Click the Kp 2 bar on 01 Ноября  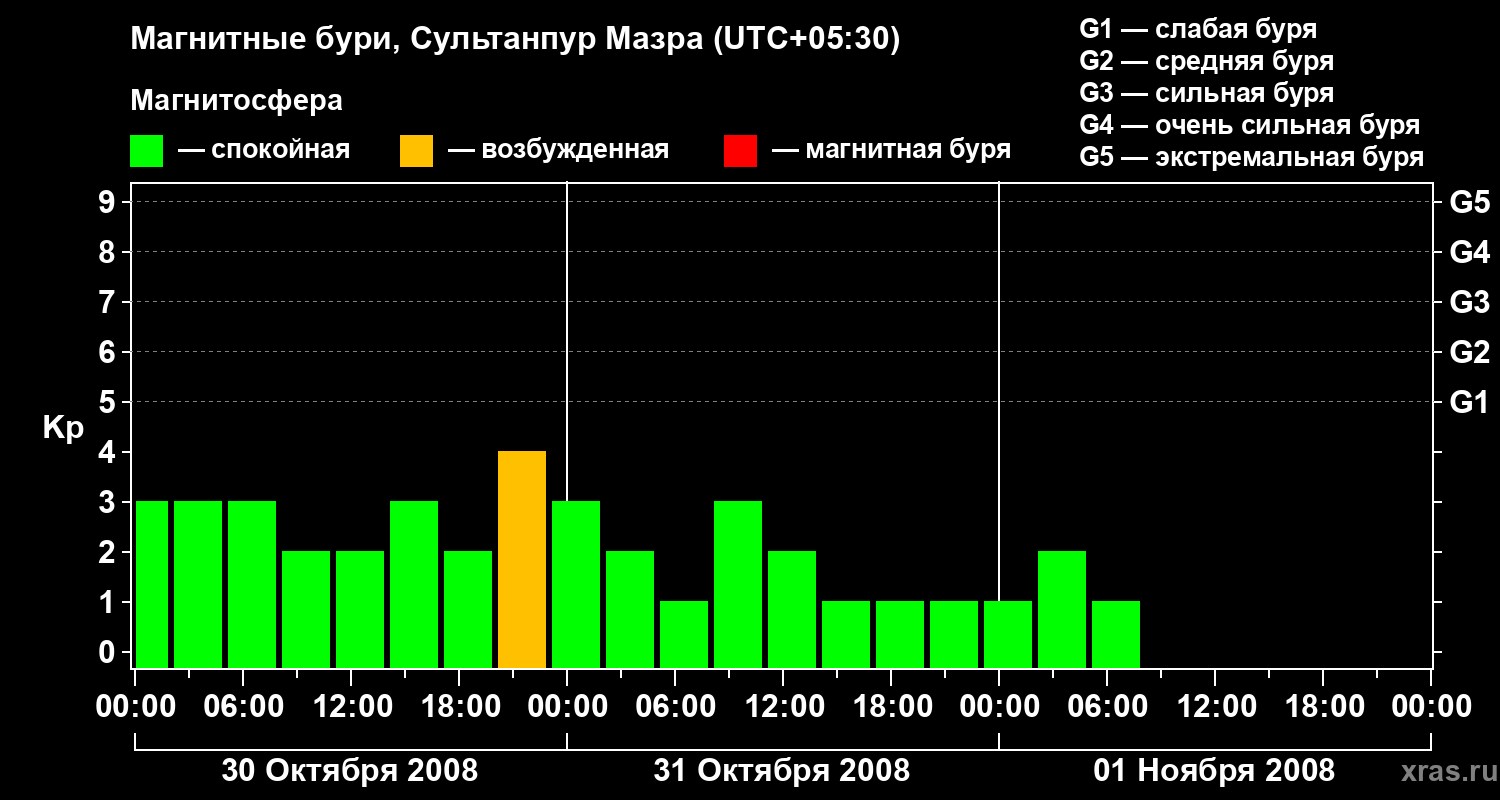1062,609
